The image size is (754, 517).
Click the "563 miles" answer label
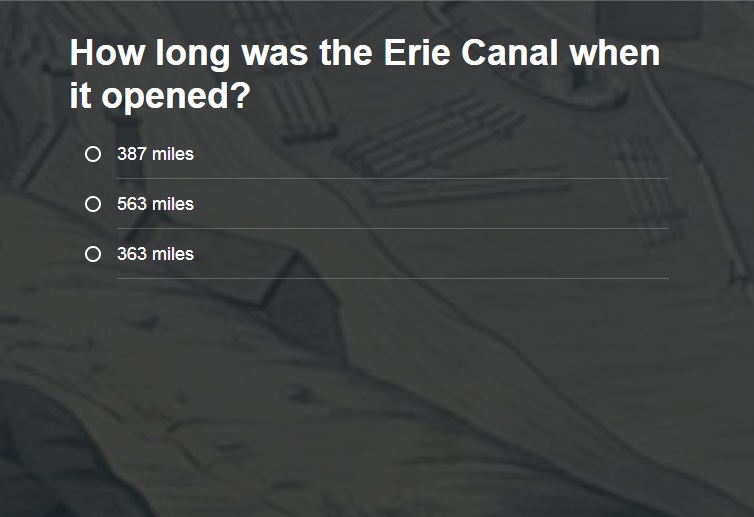coord(155,204)
